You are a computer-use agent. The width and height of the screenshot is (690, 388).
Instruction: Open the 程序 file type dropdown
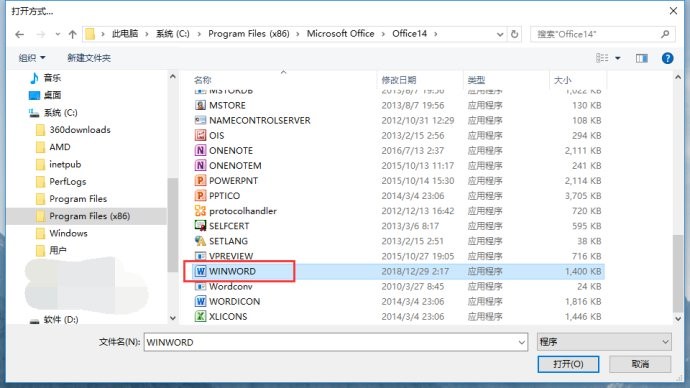coord(604,342)
